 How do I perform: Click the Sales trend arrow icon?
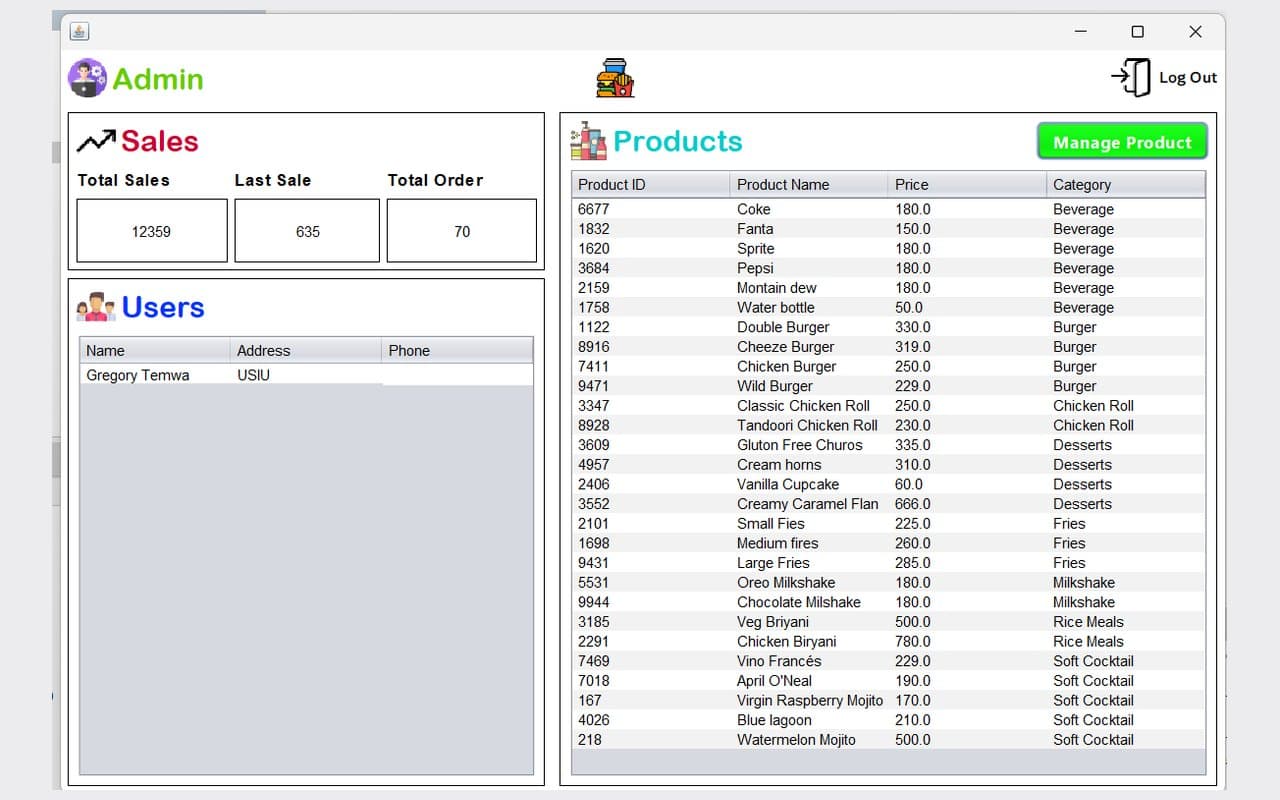96,141
